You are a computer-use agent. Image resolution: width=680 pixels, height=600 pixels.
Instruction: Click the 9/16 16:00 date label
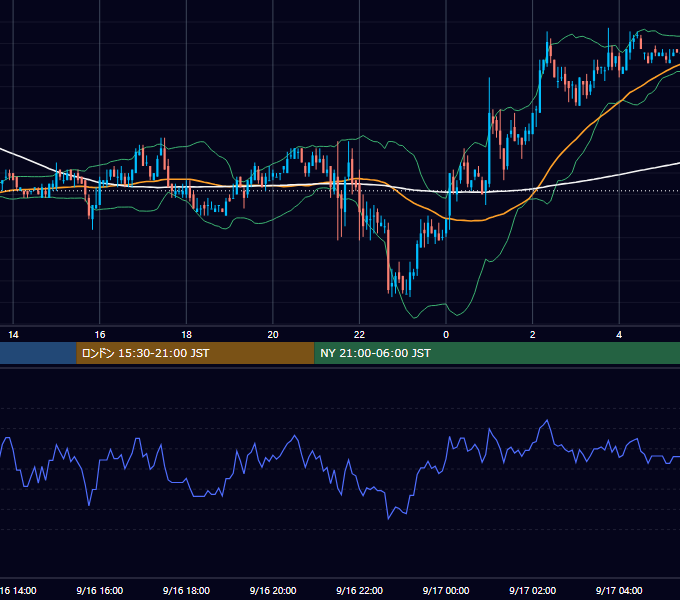tap(100, 590)
